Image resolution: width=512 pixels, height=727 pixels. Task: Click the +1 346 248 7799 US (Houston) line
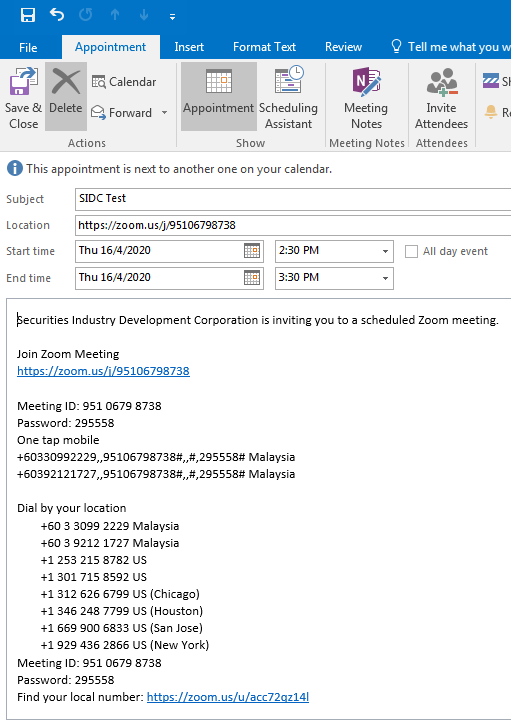(122, 611)
